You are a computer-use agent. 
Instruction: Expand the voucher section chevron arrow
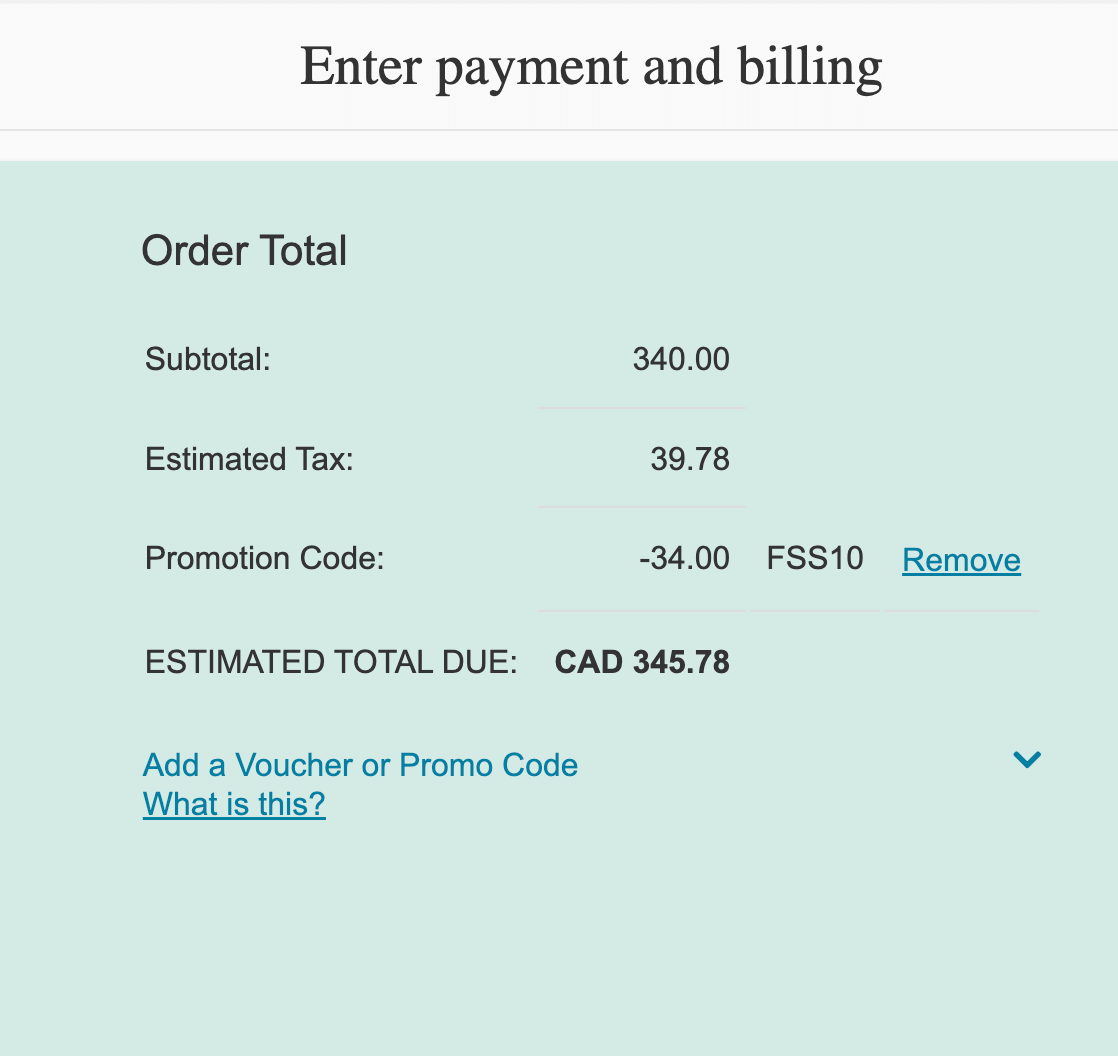(x=1027, y=760)
